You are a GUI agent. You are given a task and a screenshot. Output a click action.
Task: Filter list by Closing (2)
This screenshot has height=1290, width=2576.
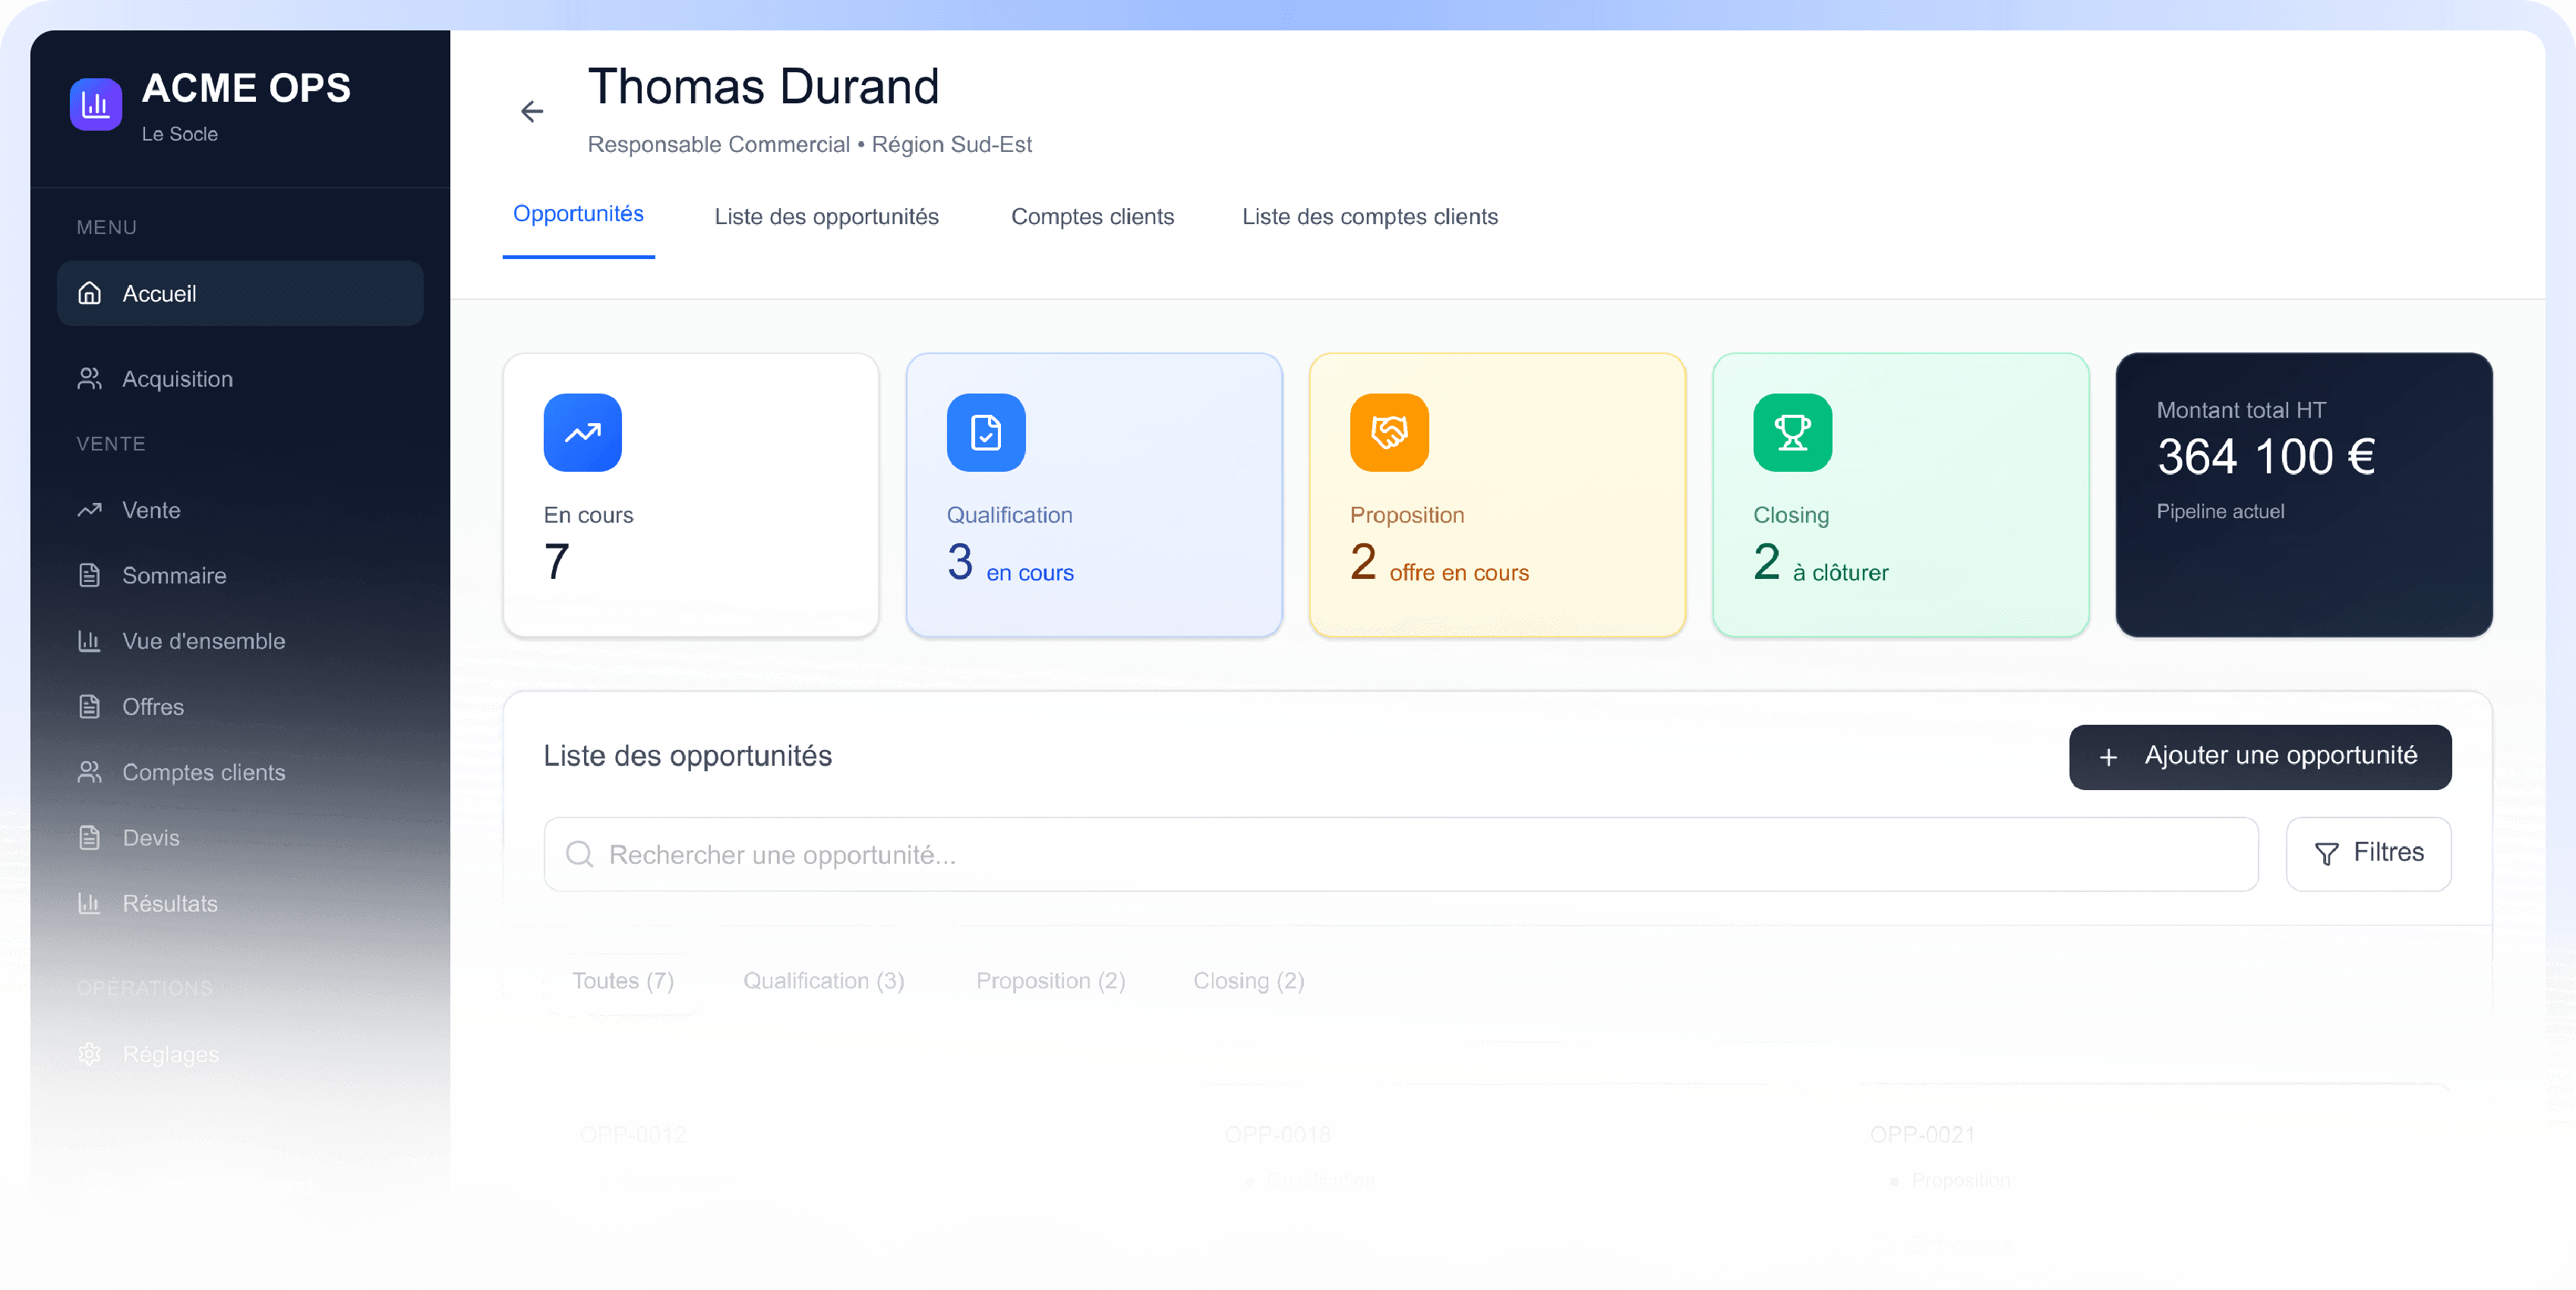1248,981
